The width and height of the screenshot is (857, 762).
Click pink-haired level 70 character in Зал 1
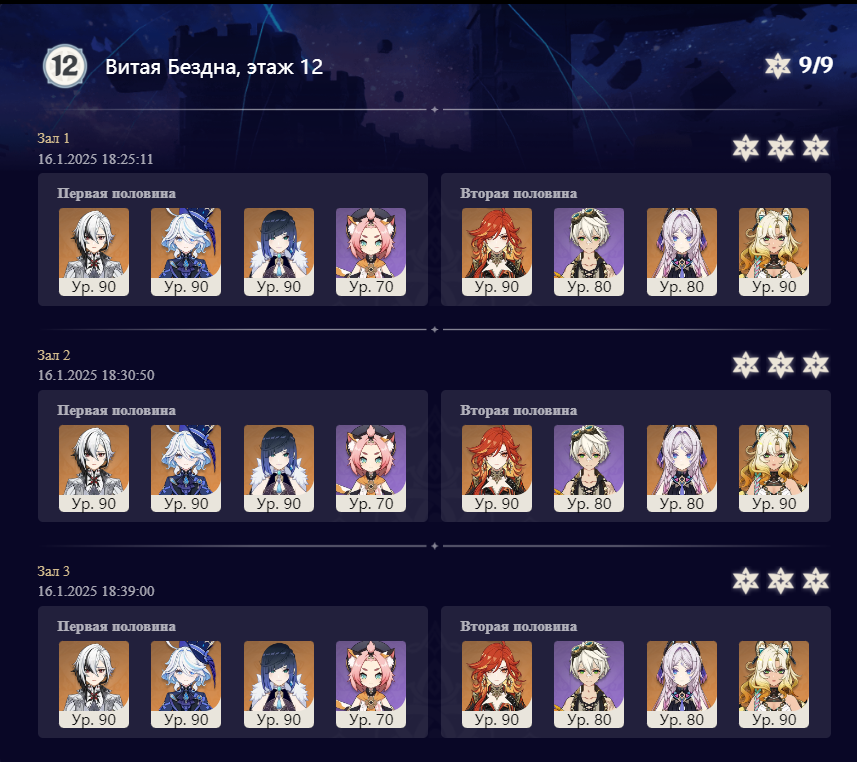[x=371, y=251]
